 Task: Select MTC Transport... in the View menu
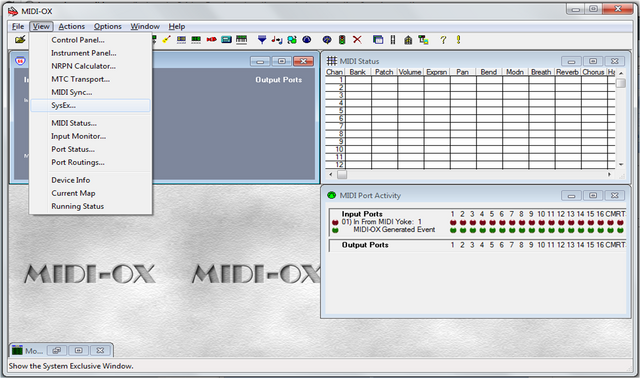tap(90, 79)
